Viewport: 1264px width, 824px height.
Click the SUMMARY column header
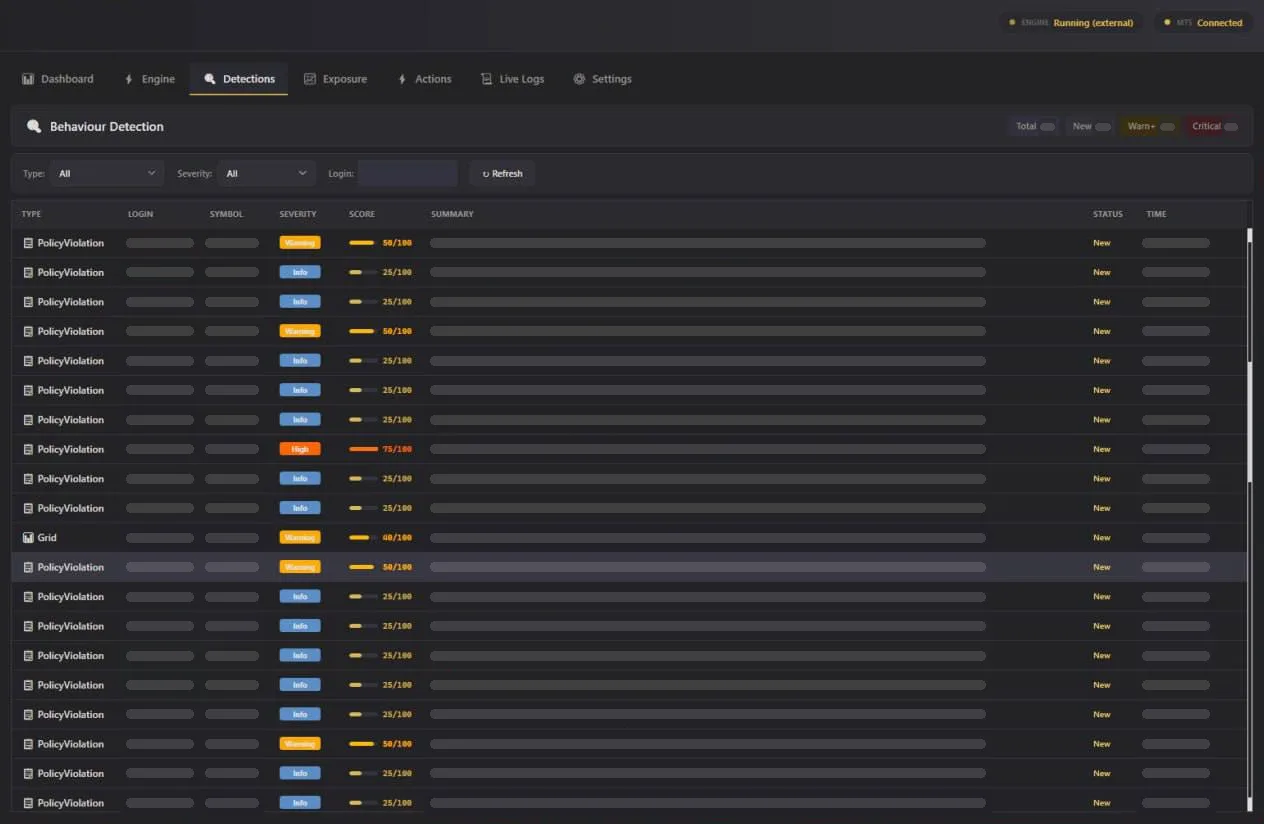click(452, 214)
